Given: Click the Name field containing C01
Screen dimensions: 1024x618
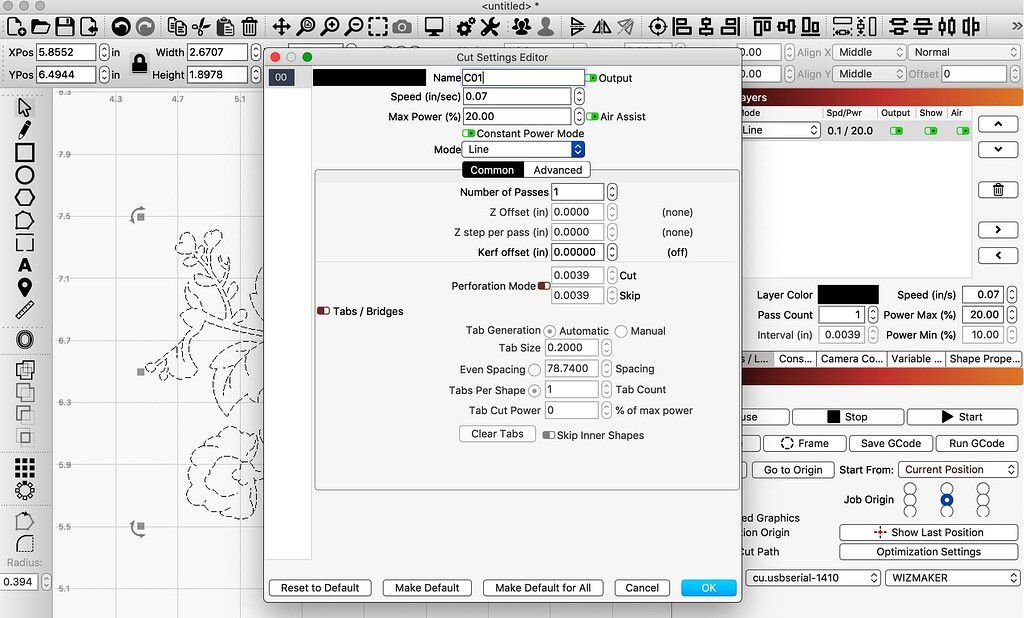Looking at the screenshot, I should (522, 77).
